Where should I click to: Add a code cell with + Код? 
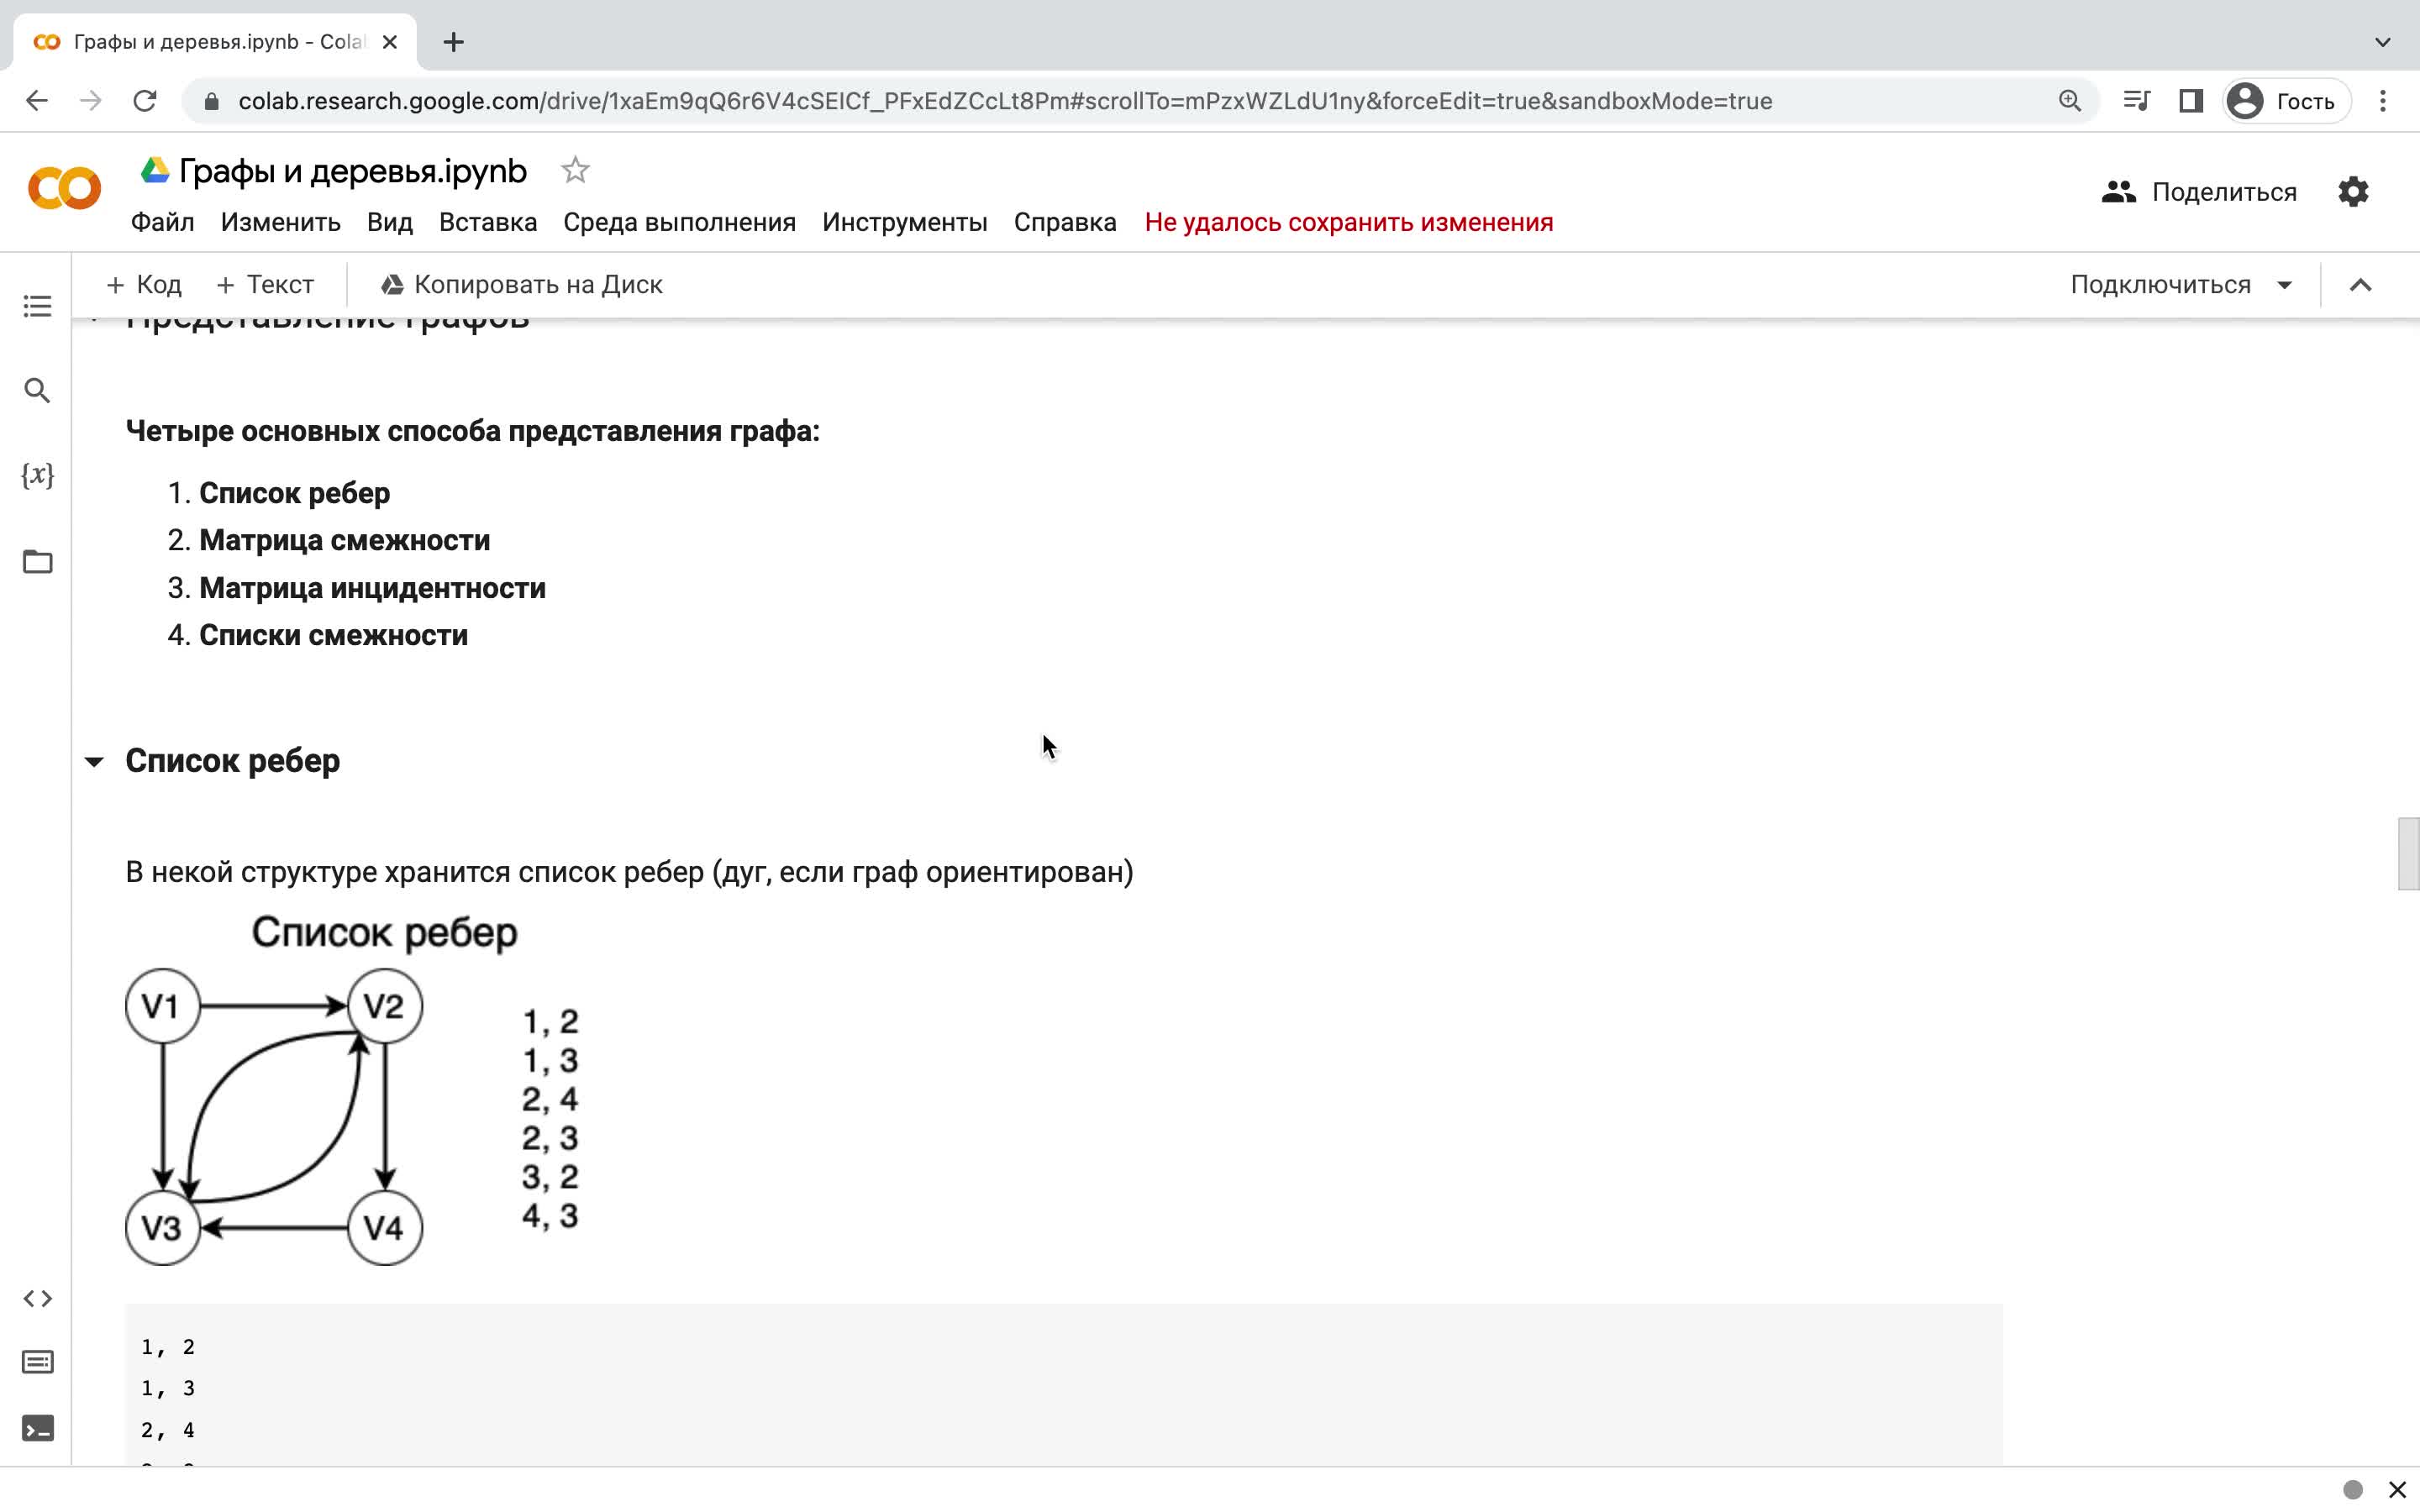click(x=144, y=285)
